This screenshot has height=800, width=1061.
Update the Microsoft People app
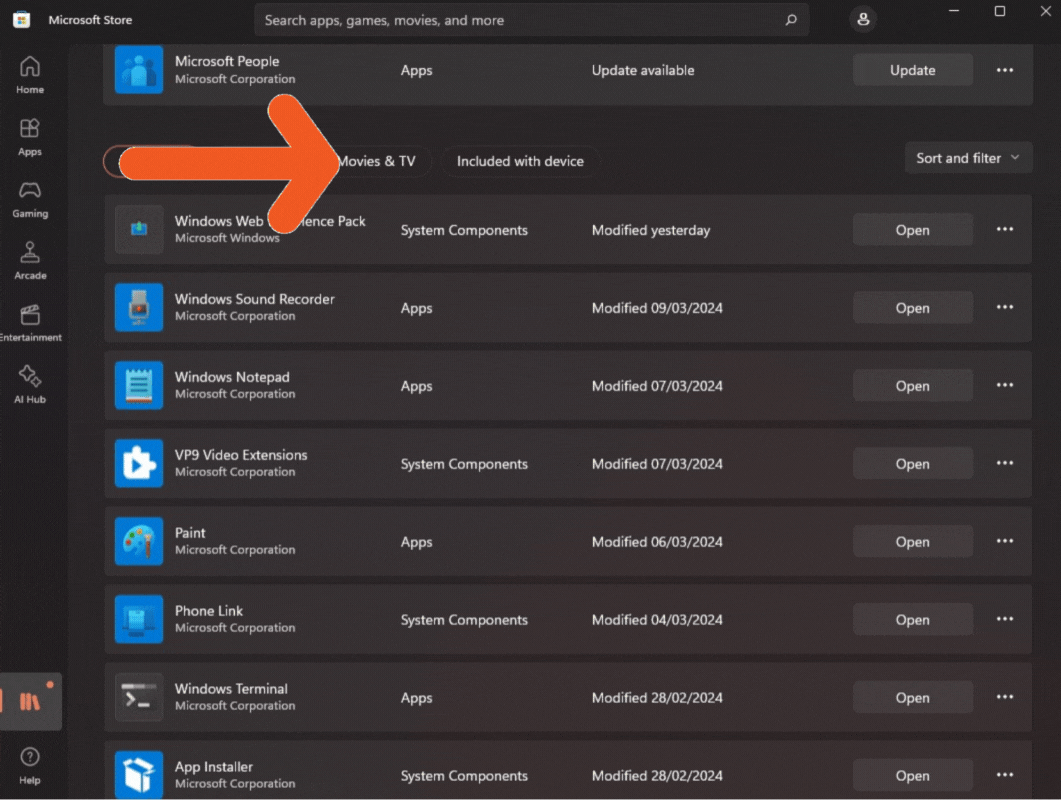[912, 70]
